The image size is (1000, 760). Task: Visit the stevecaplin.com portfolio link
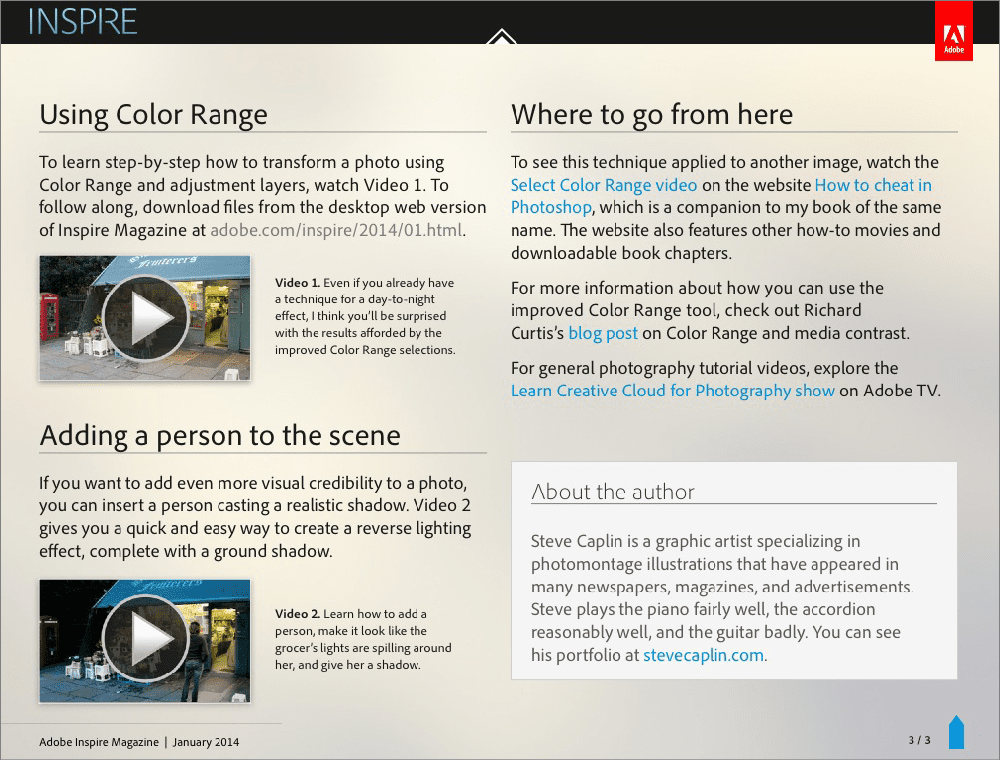point(703,656)
